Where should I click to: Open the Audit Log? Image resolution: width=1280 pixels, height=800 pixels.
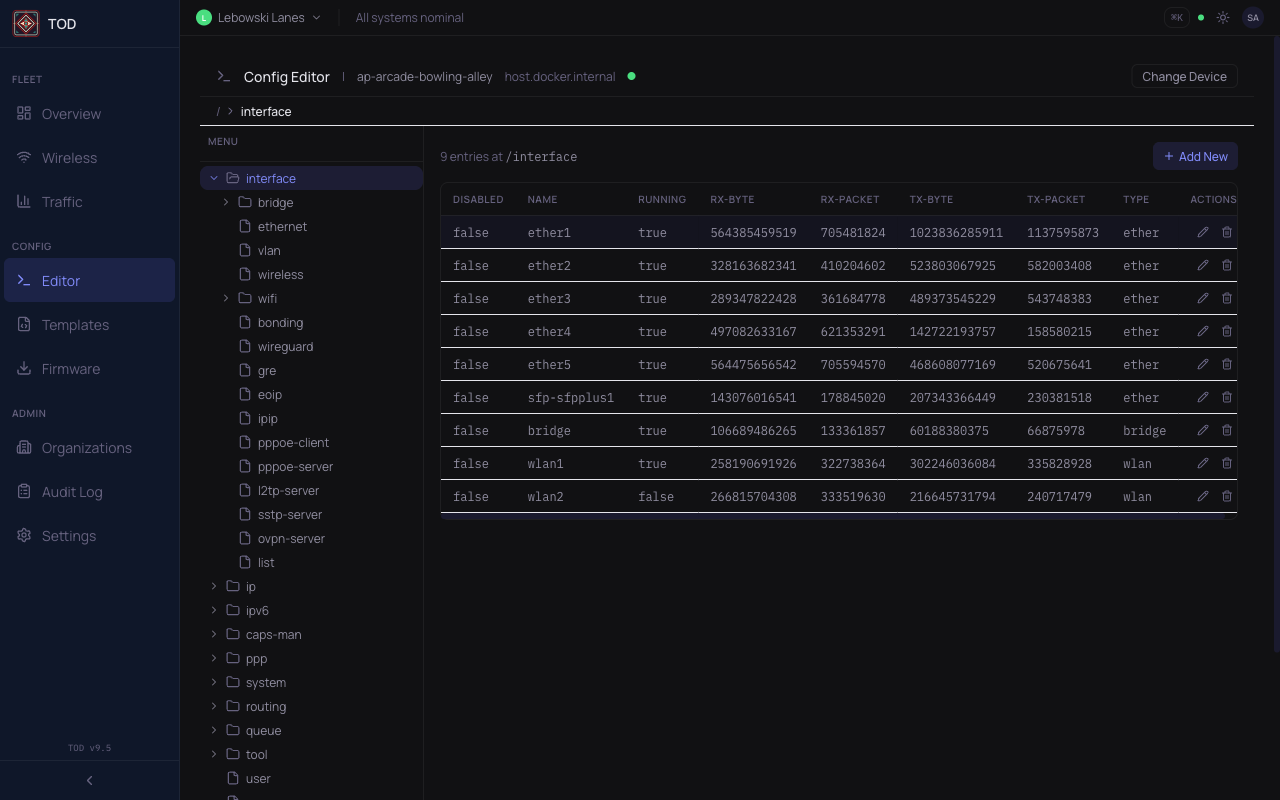71,491
